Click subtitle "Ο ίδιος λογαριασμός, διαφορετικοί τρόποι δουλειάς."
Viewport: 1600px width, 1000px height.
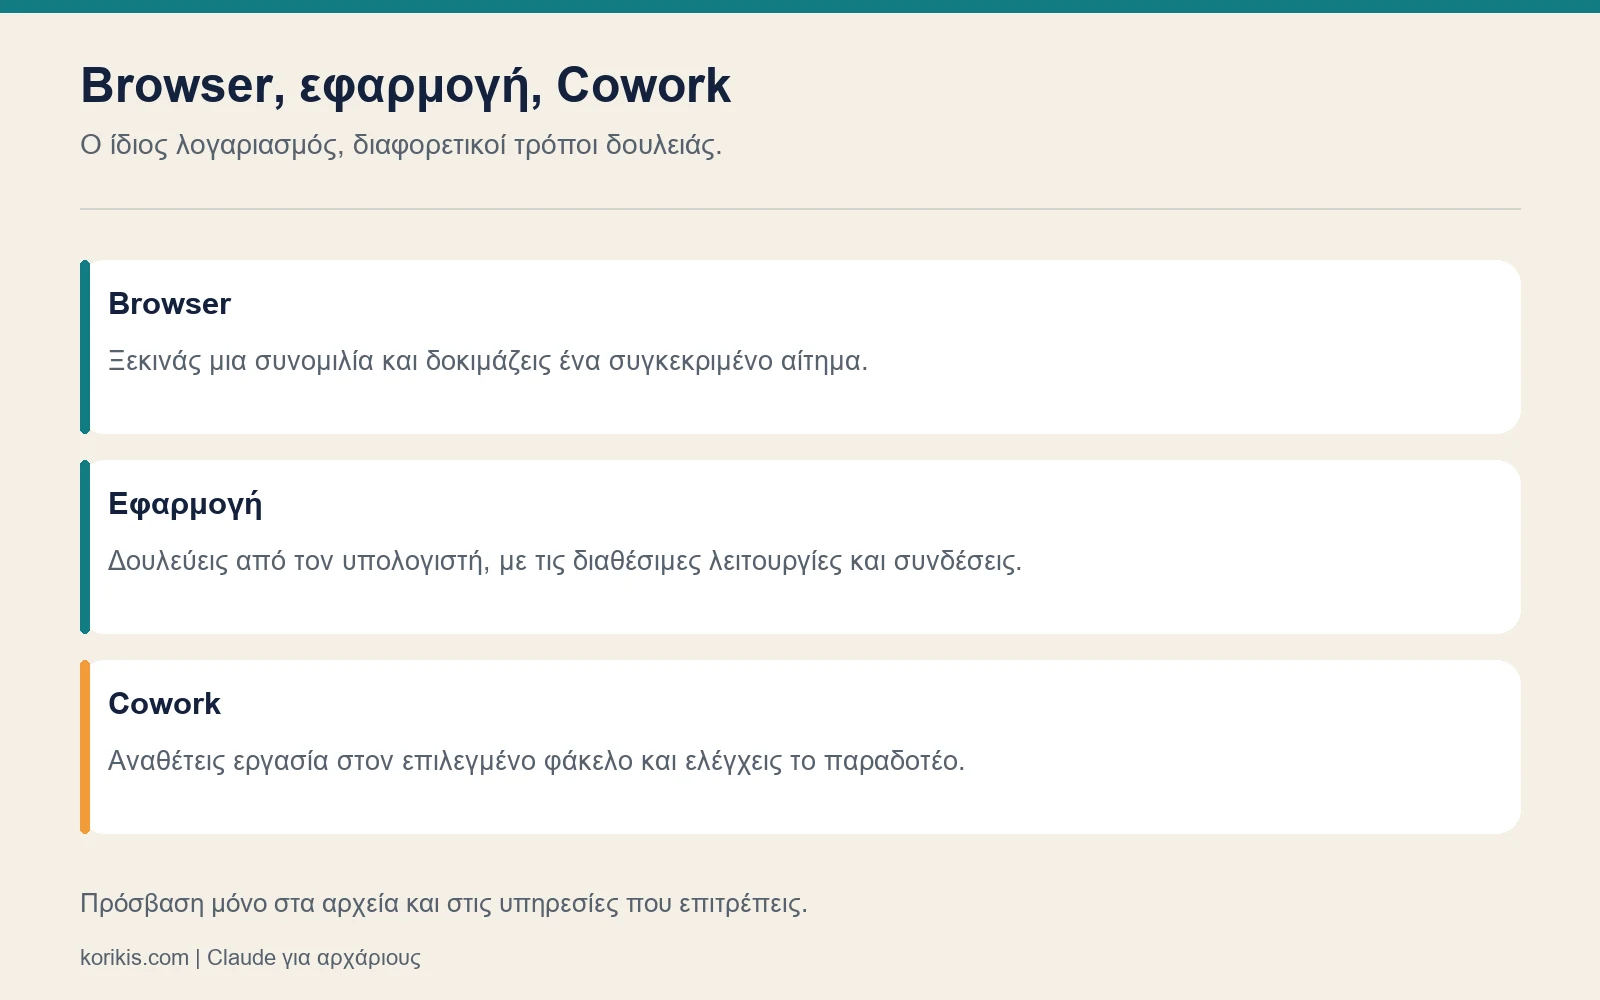click(x=401, y=146)
